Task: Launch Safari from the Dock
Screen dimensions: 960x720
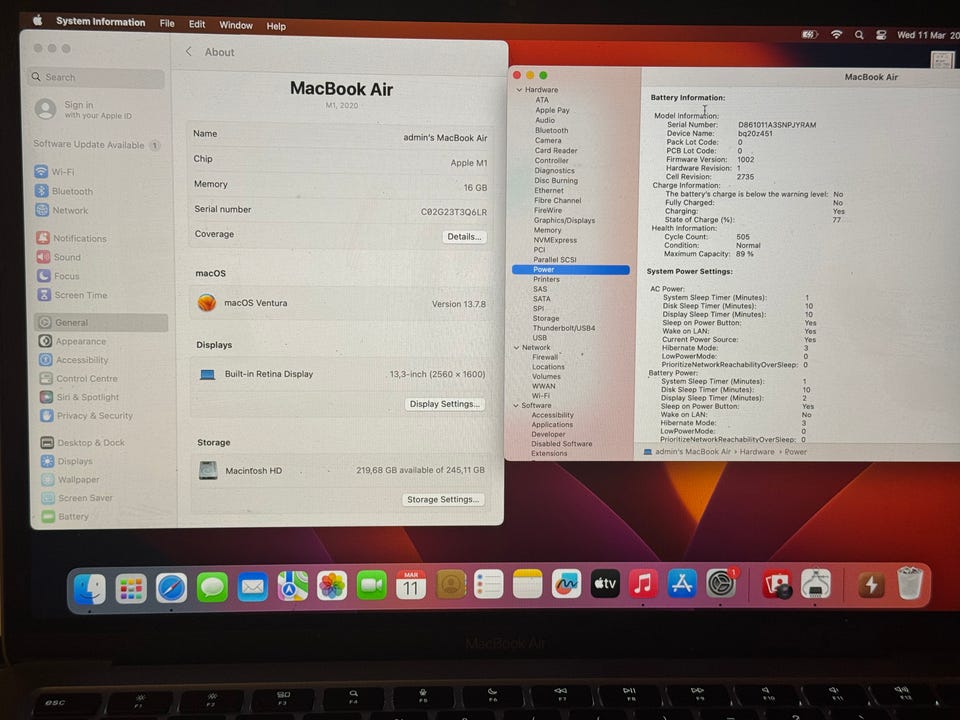Action: 171,588
